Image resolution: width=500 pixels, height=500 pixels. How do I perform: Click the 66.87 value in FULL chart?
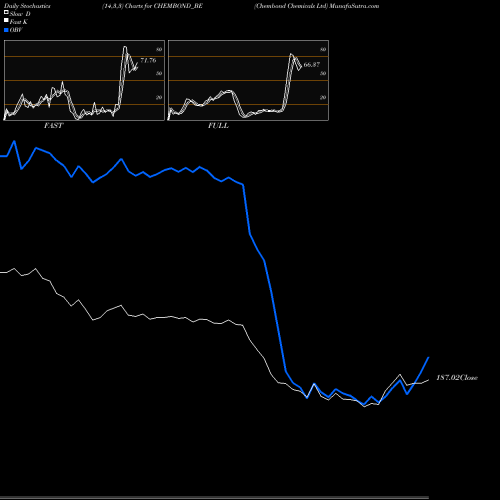[x=312, y=65]
